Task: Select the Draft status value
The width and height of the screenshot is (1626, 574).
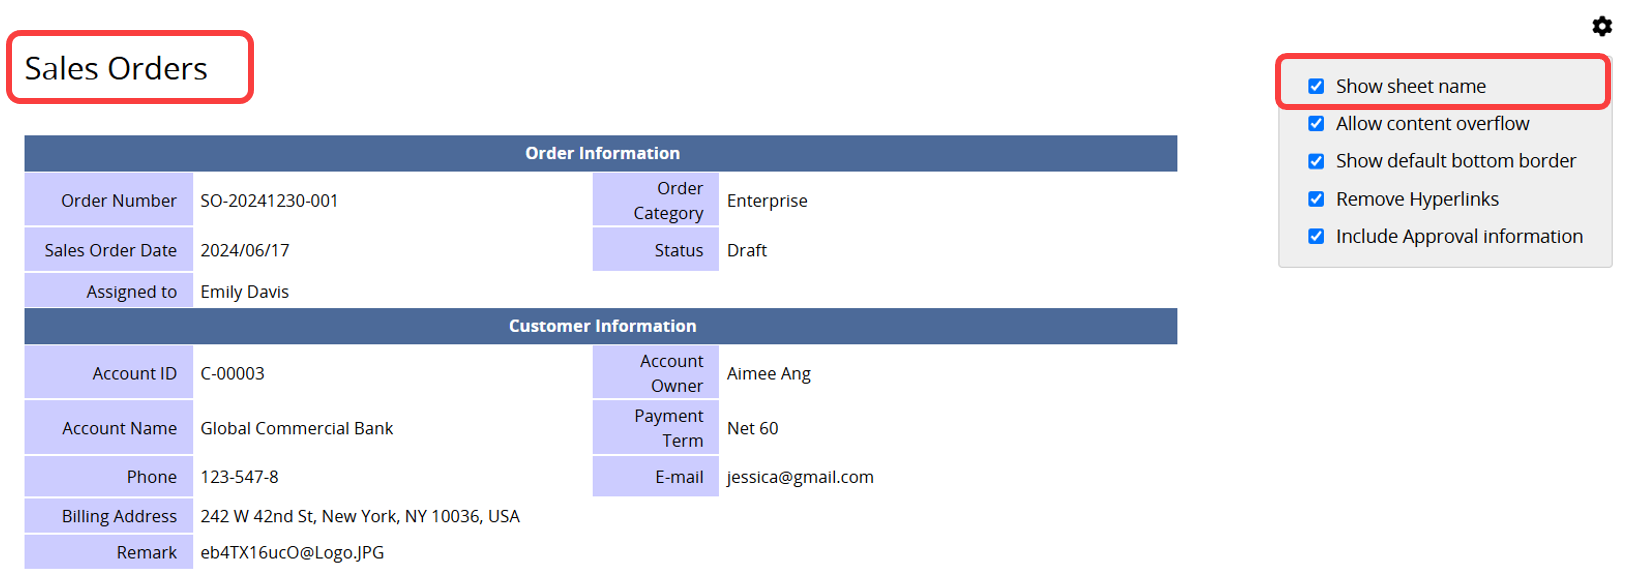Action: (747, 250)
